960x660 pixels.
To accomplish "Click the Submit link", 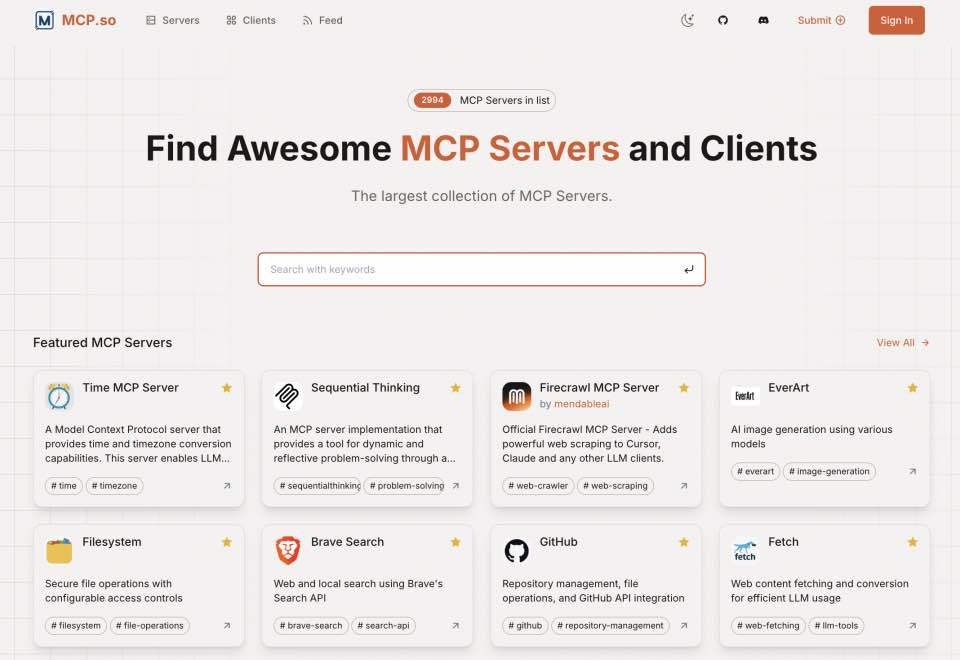I will click(x=821, y=20).
